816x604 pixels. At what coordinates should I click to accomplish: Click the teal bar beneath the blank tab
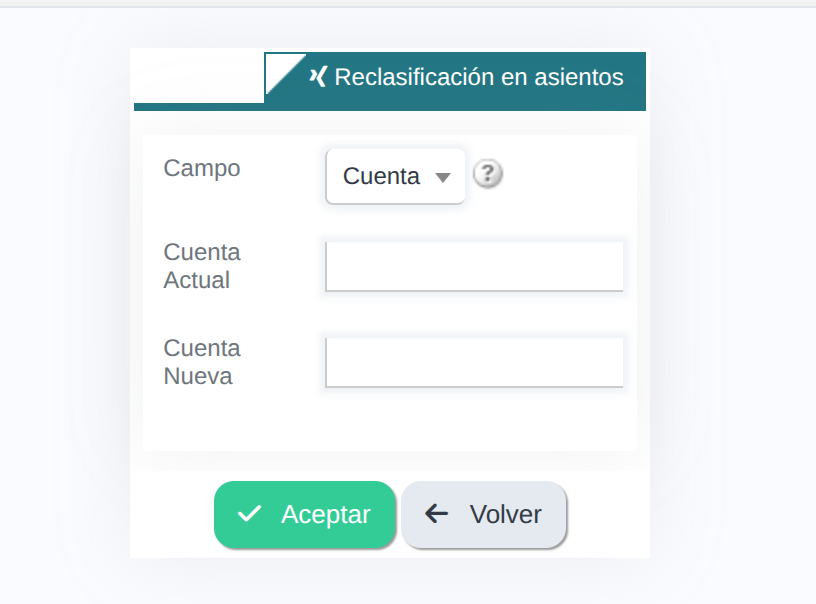(x=199, y=107)
